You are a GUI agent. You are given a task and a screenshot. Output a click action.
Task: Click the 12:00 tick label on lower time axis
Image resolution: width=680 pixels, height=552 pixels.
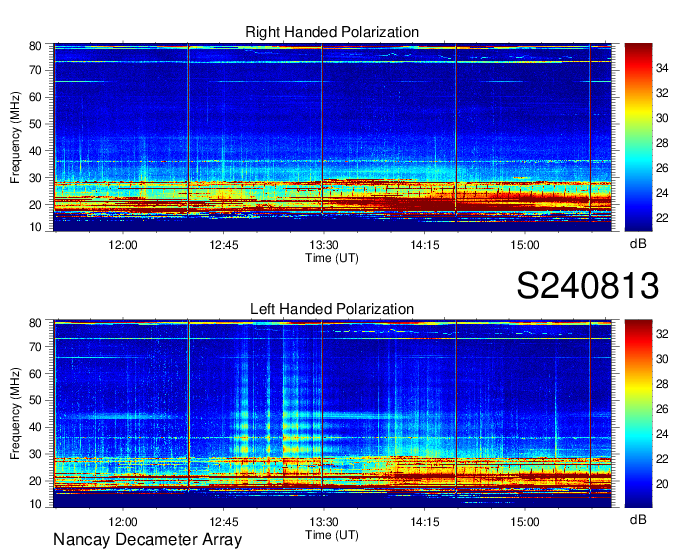pos(123,522)
